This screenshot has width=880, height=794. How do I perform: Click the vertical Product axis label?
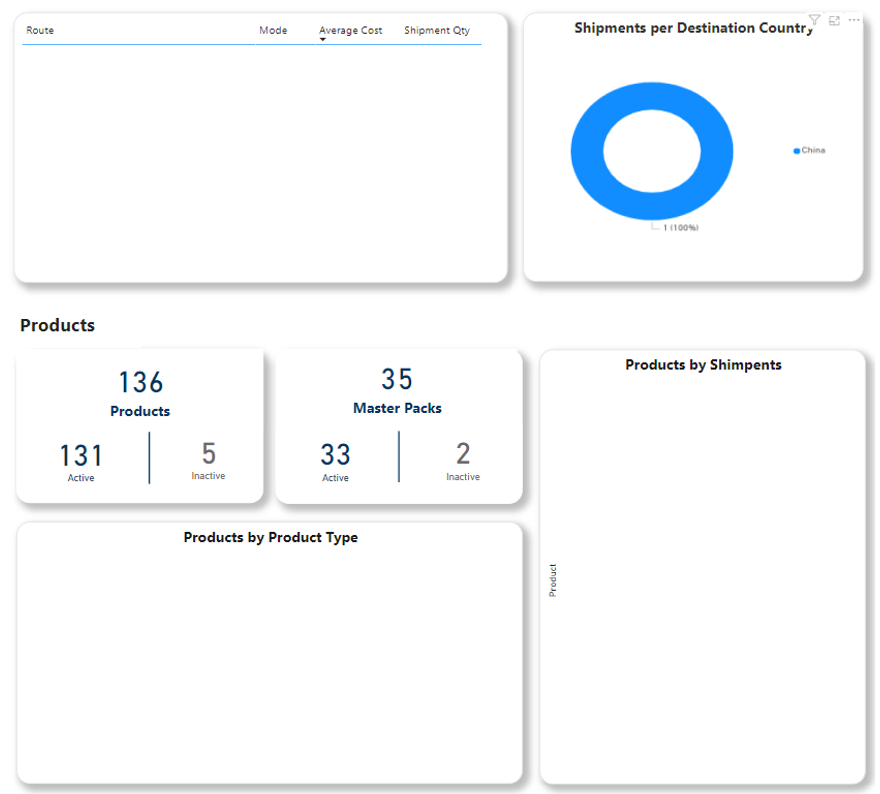[553, 580]
